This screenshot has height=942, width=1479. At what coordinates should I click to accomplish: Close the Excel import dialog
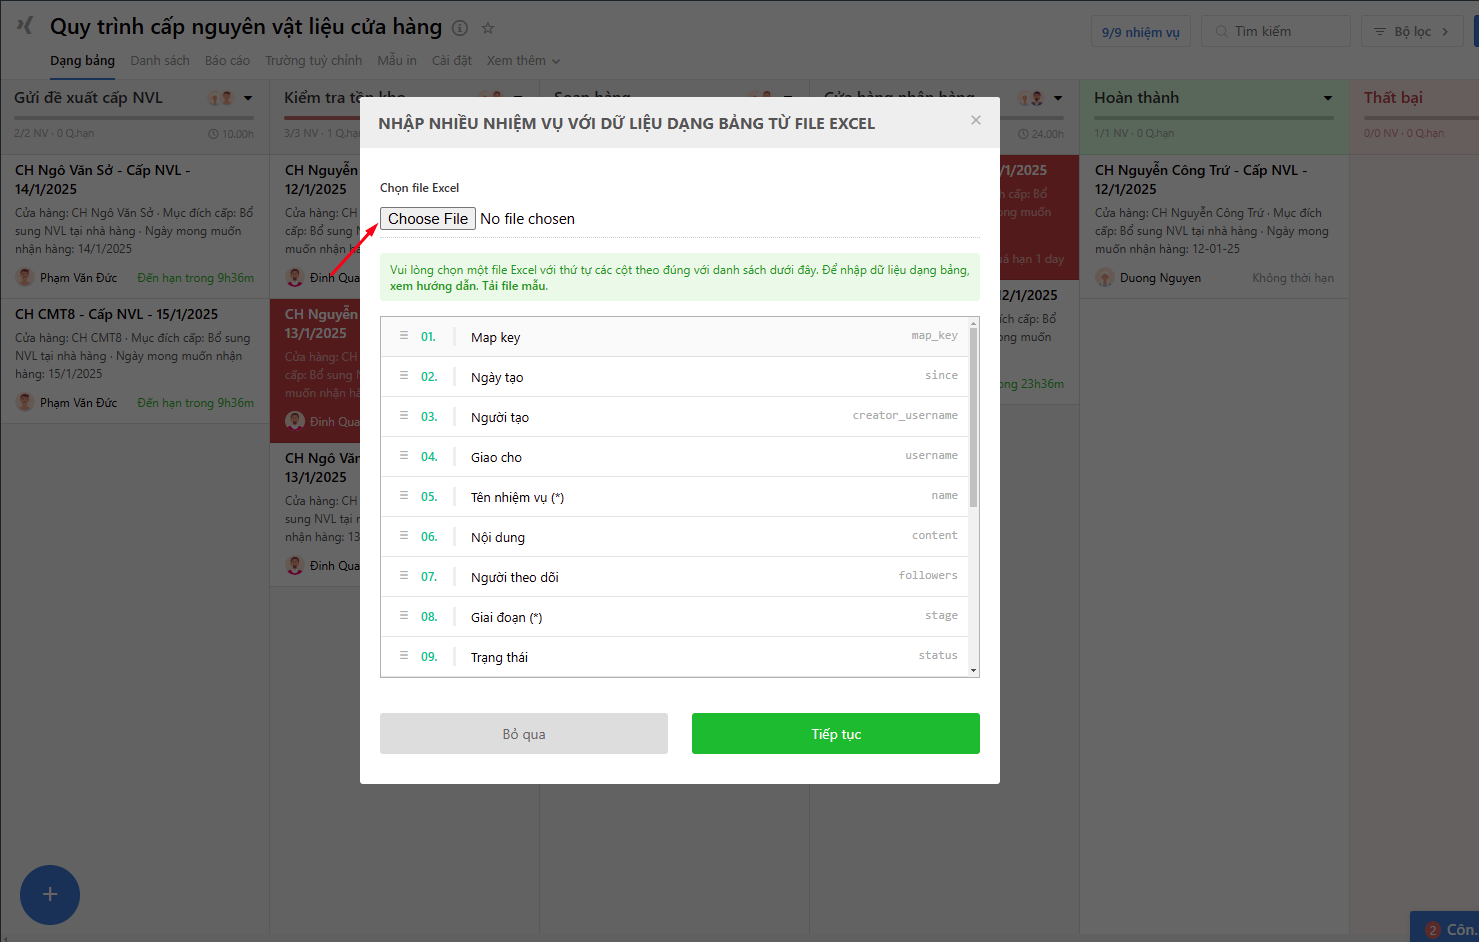pos(976,120)
